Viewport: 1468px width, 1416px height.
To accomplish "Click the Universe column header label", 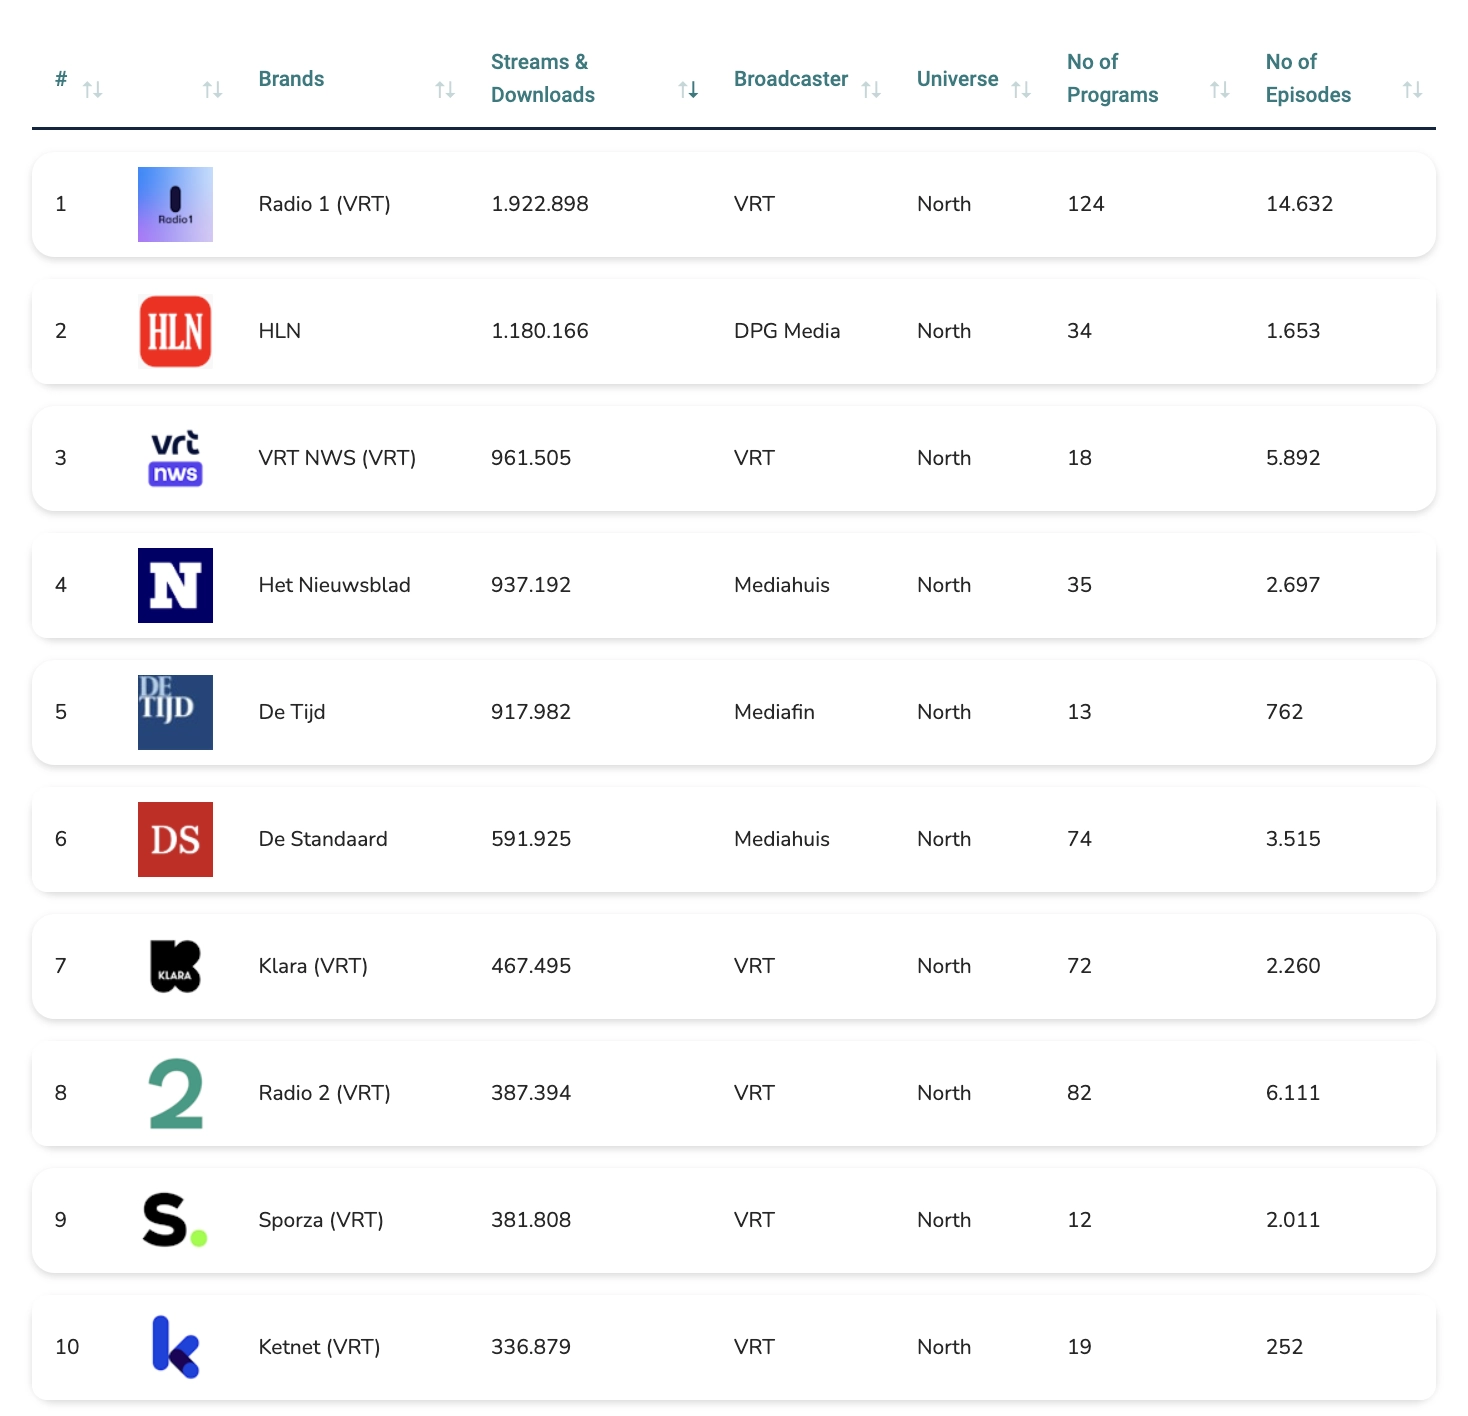I will click(x=957, y=79).
